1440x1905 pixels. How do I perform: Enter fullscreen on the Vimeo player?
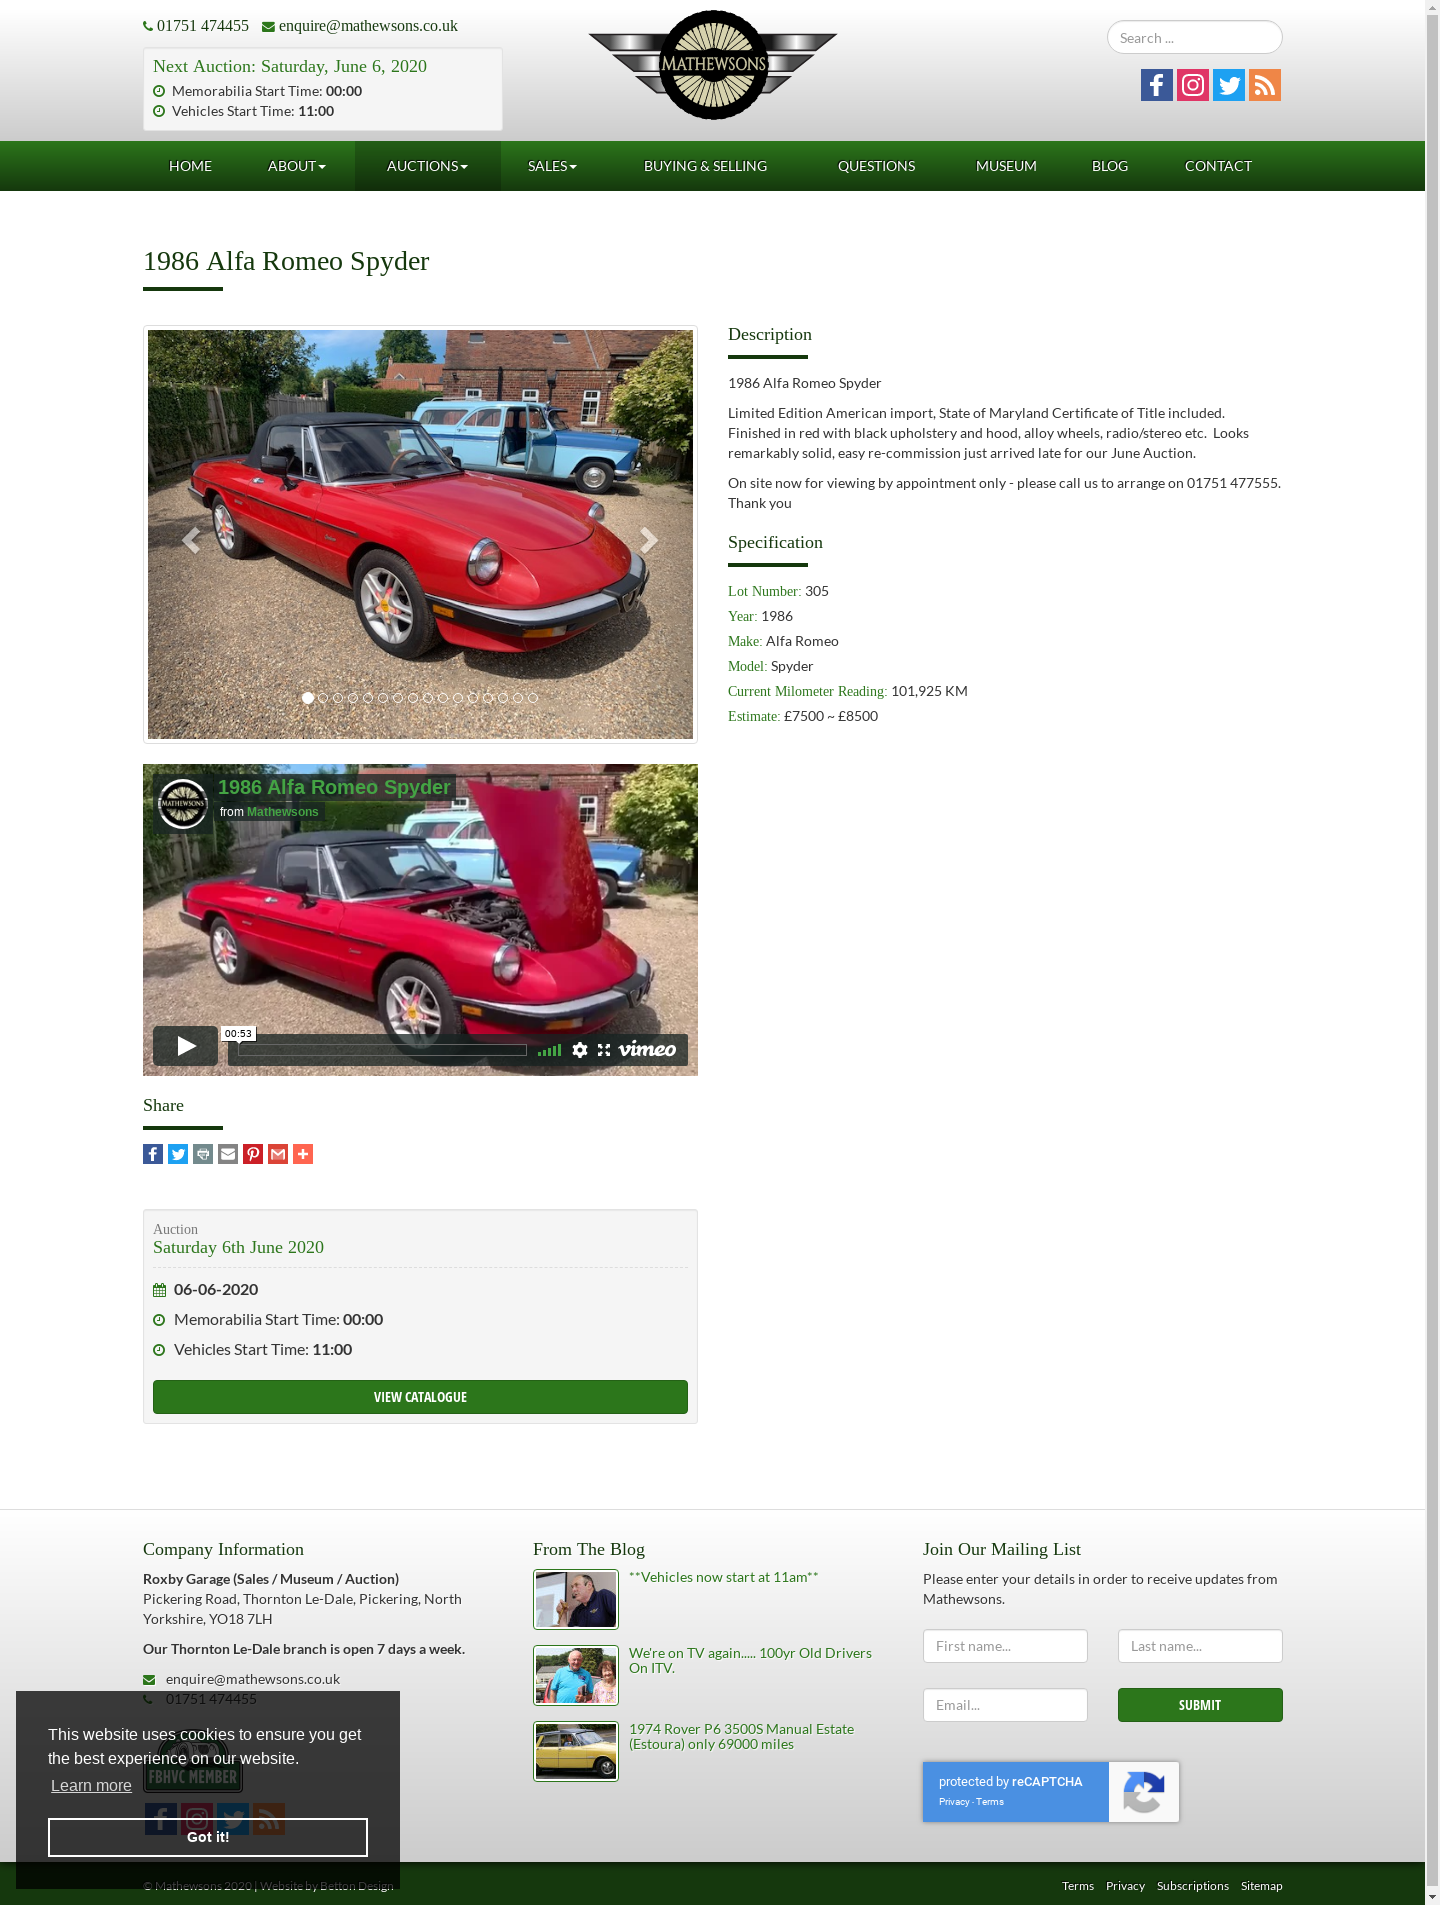[604, 1050]
